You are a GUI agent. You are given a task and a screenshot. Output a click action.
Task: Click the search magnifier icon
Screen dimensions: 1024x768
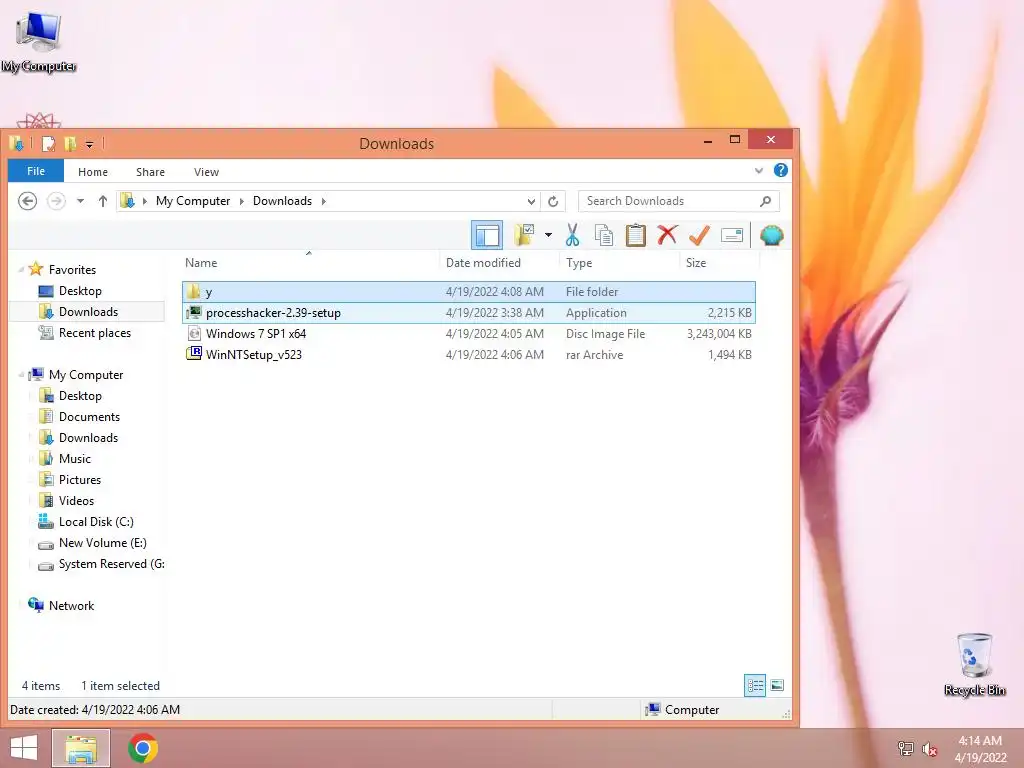pyautogui.click(x=765, y=201)
